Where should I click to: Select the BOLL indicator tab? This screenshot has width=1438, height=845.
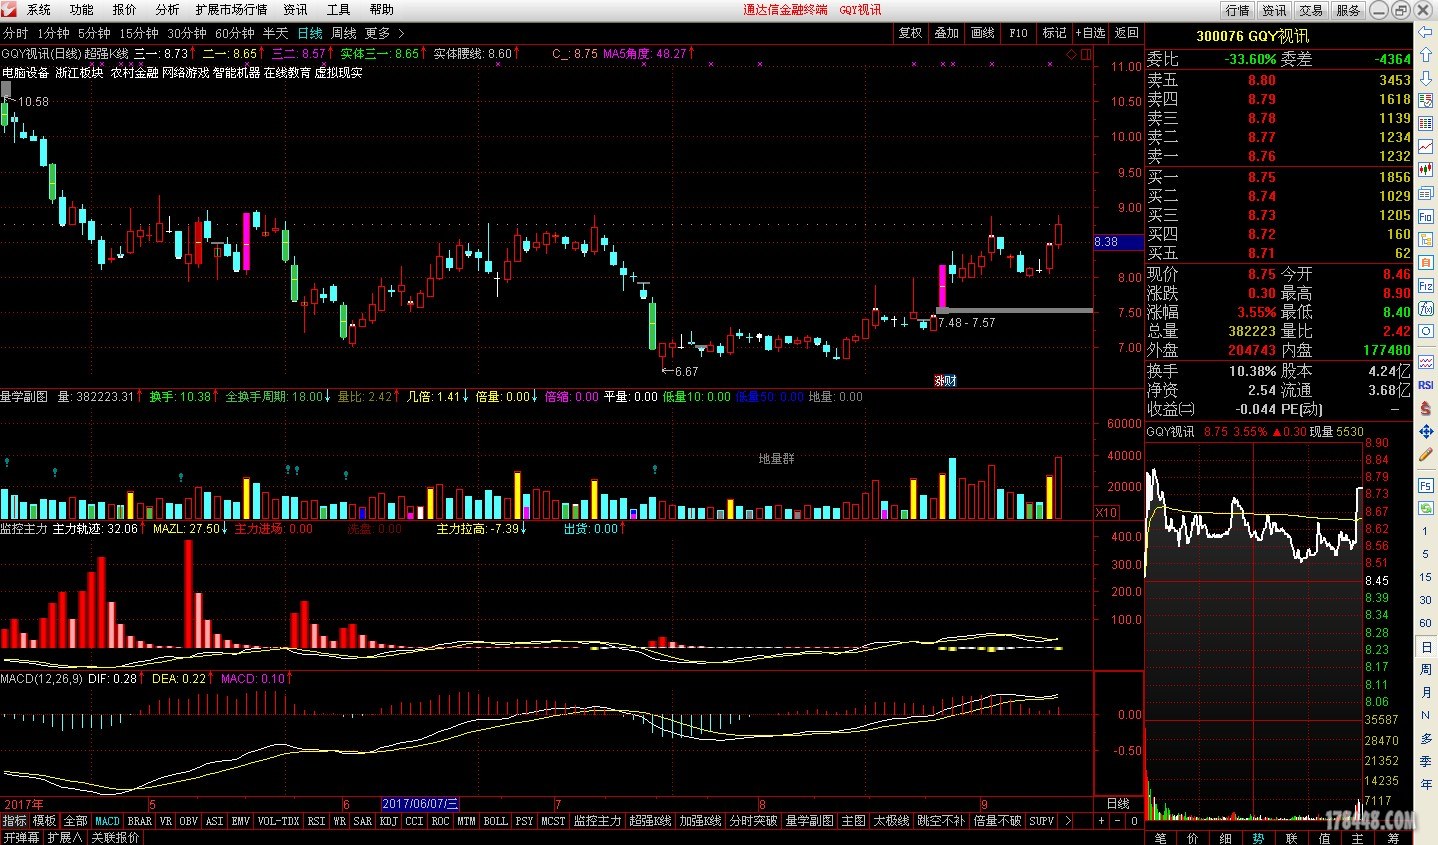tap(496, 821)
